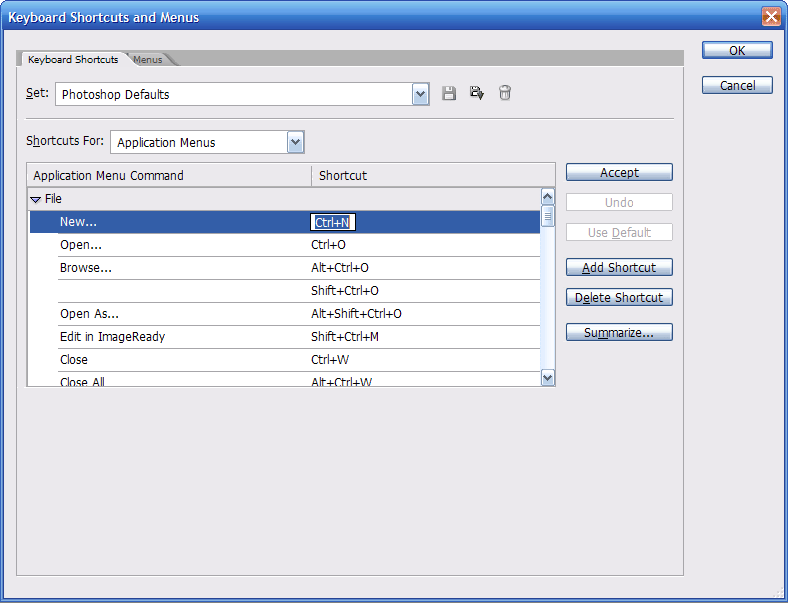Click the list scrollbar down arrow
This screenshot has width=788, height=603.
547,378
